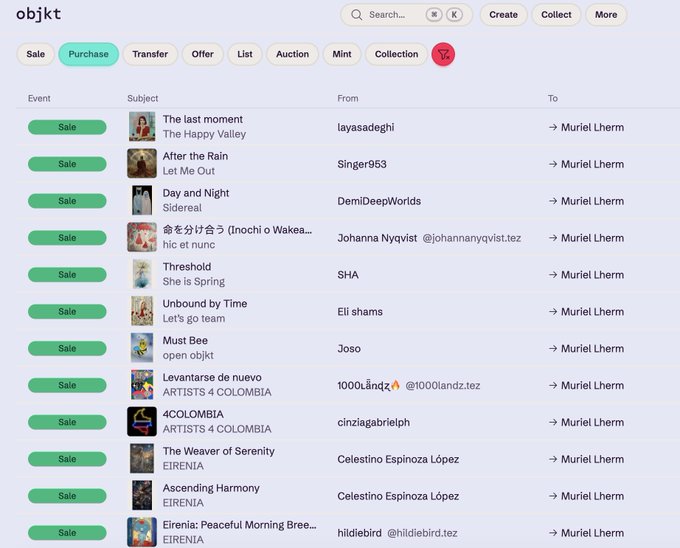The width and height of the screenshot is (680, 548).
Task: Open She is Spring collection link
Action: [193, 281]
